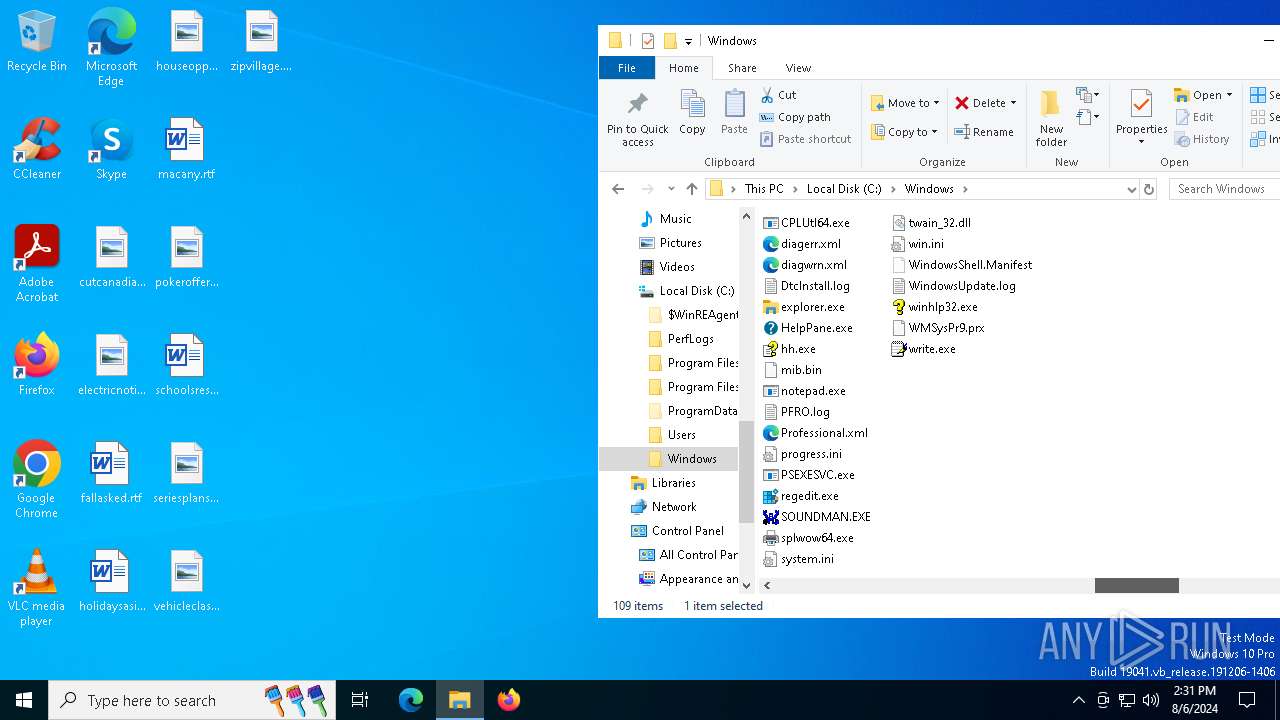Open Quick Access Toolbar customize dropdown

(688, 42)
